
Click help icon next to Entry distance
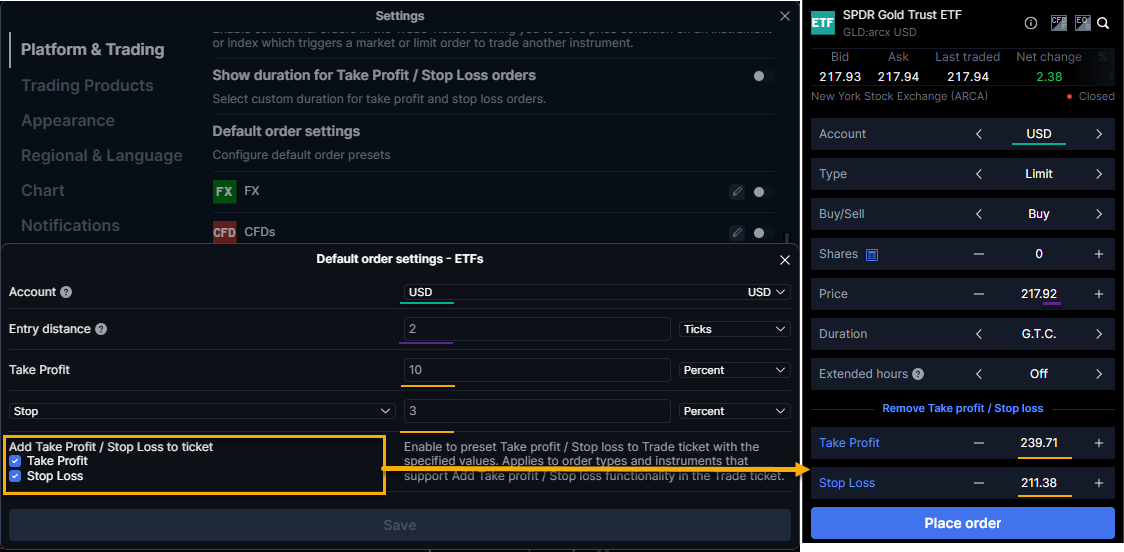(101, 329)
